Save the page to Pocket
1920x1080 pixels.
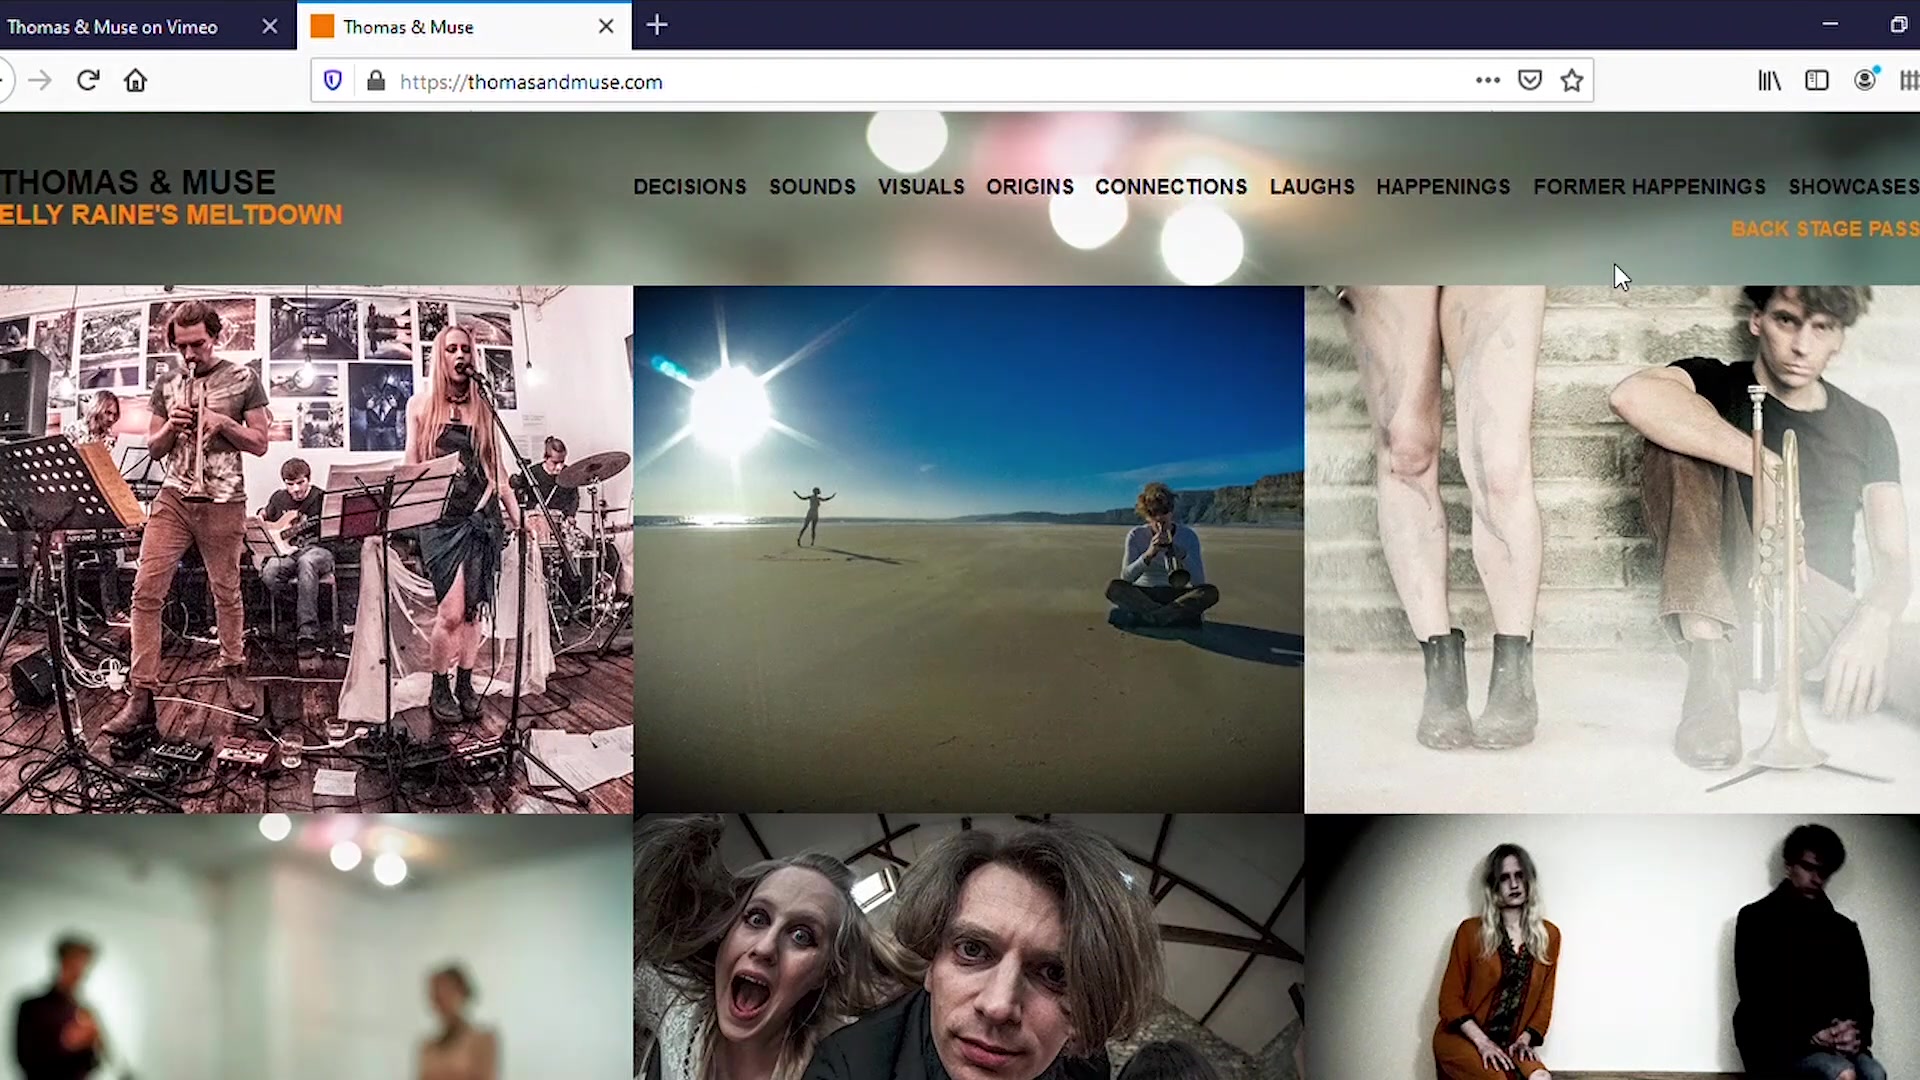[1530, 80]
